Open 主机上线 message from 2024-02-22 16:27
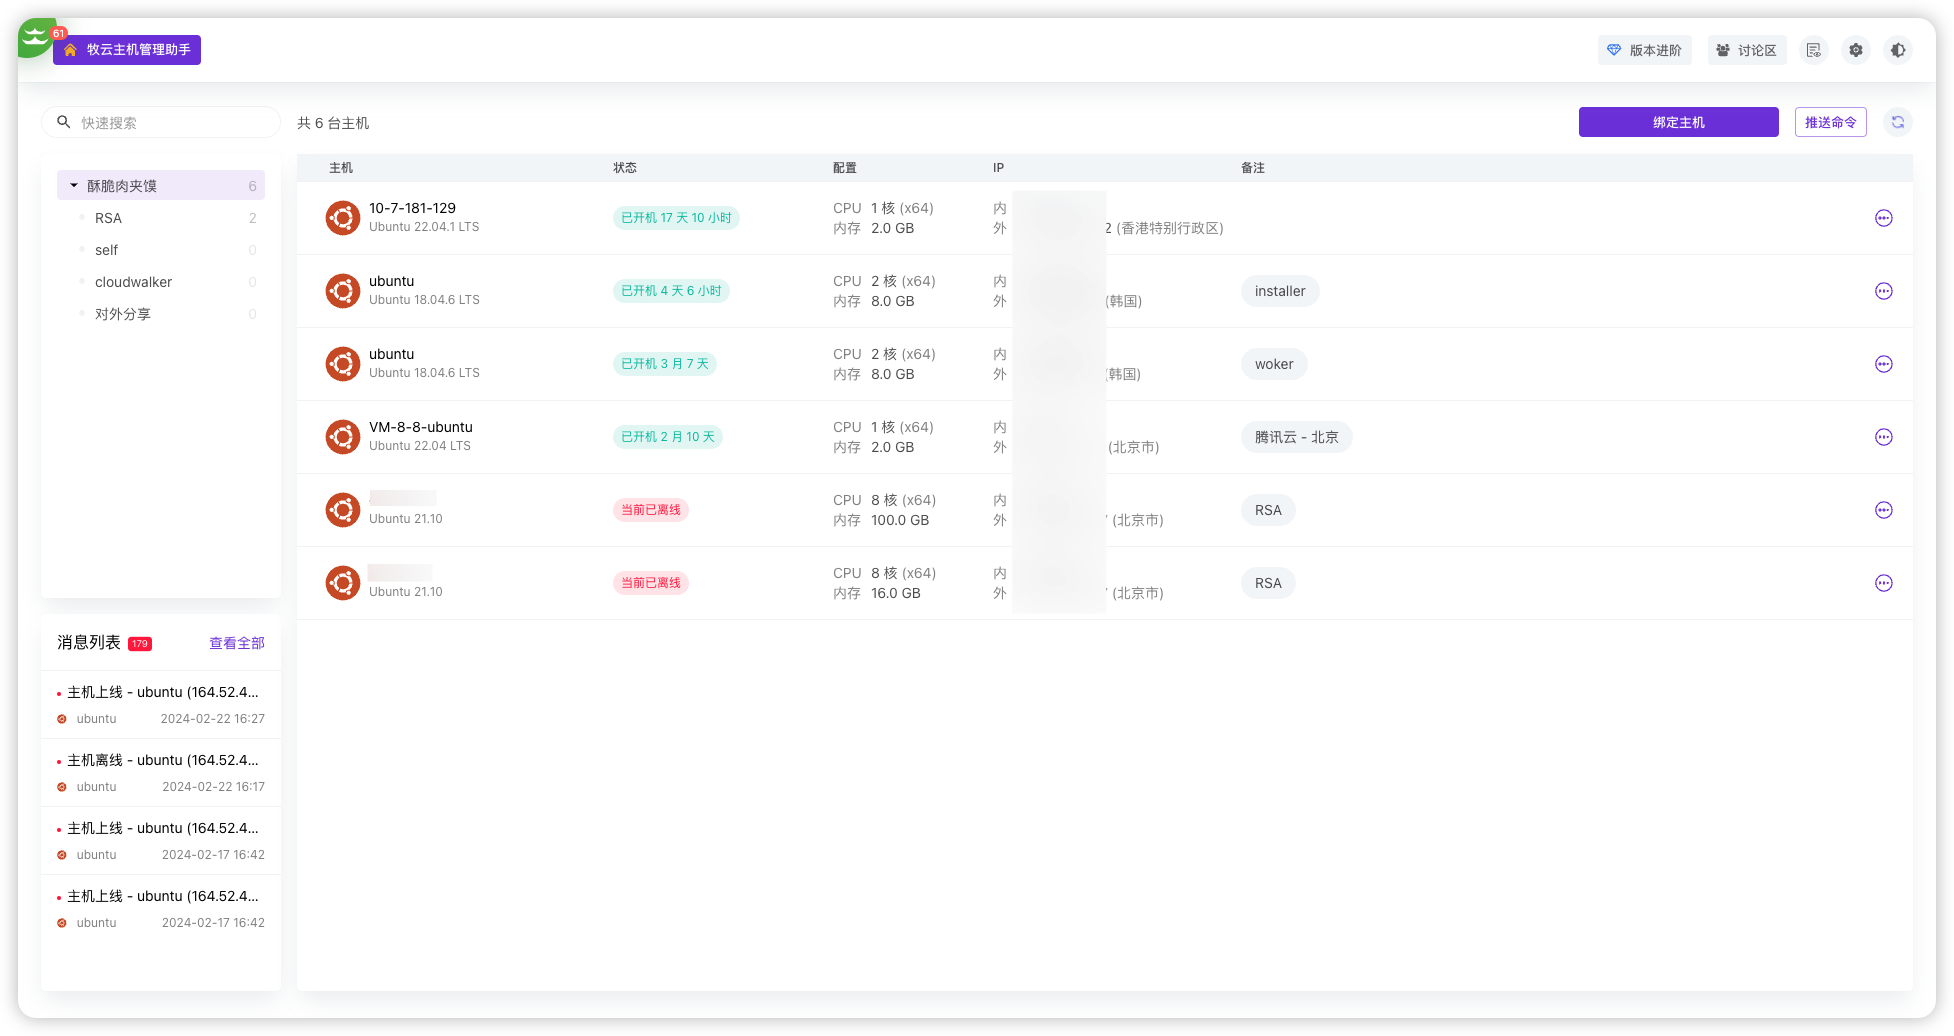 pos(161,704)
